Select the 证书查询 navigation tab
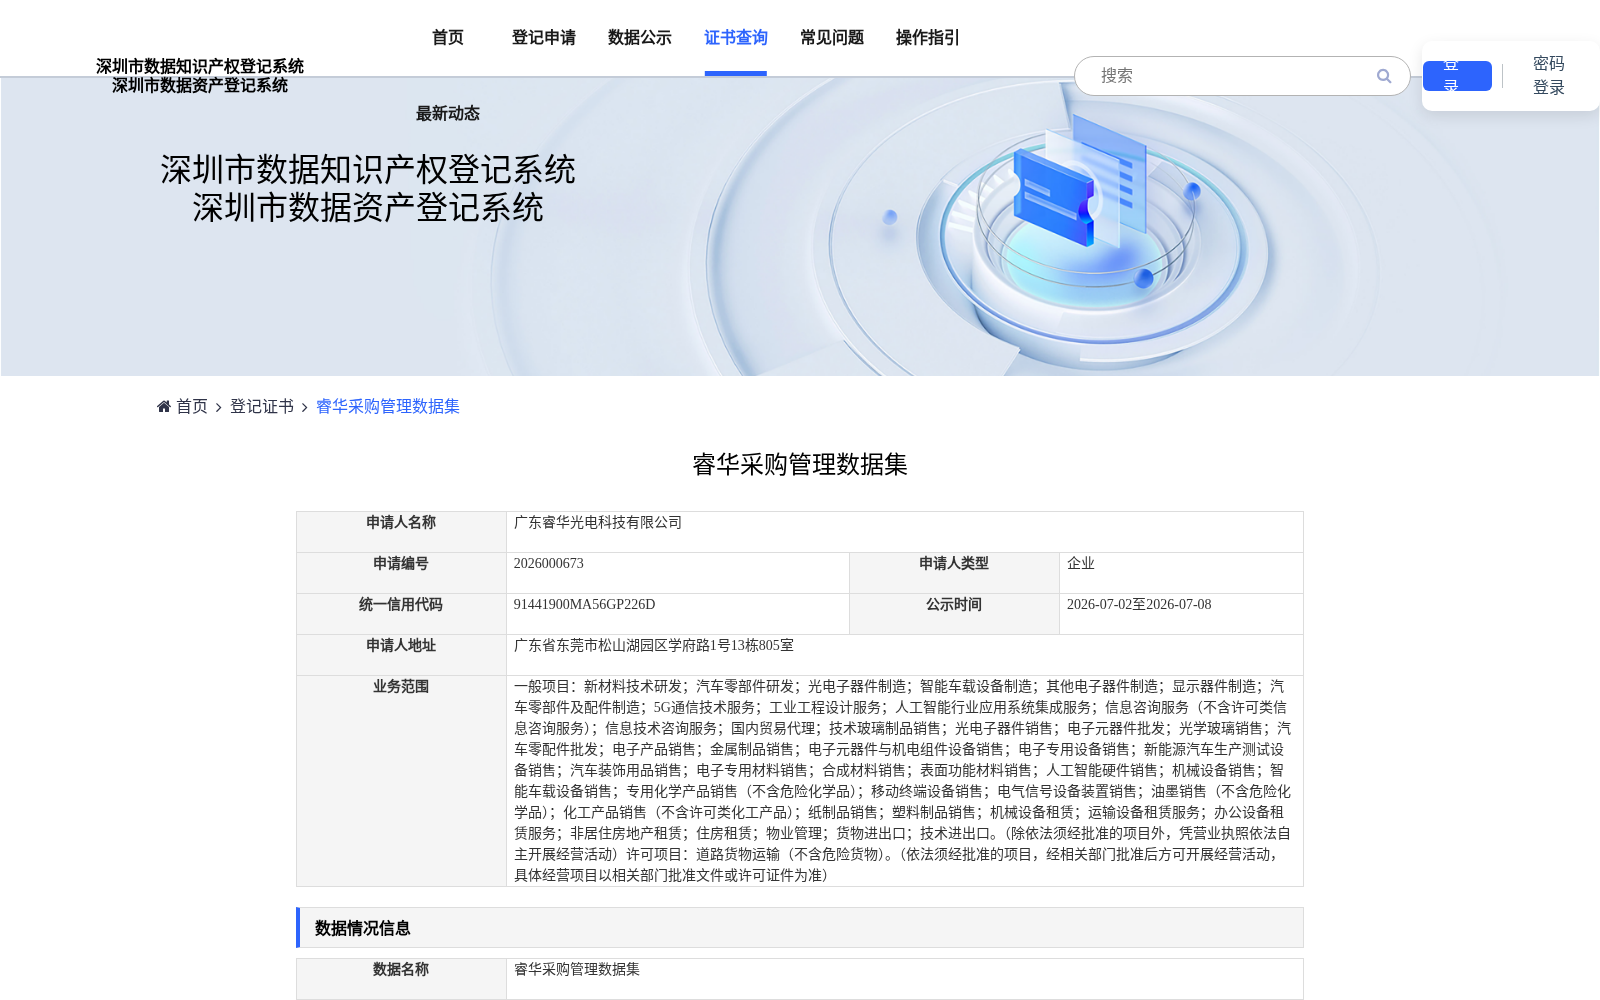1600x1000 pixels. coord(736,38)
